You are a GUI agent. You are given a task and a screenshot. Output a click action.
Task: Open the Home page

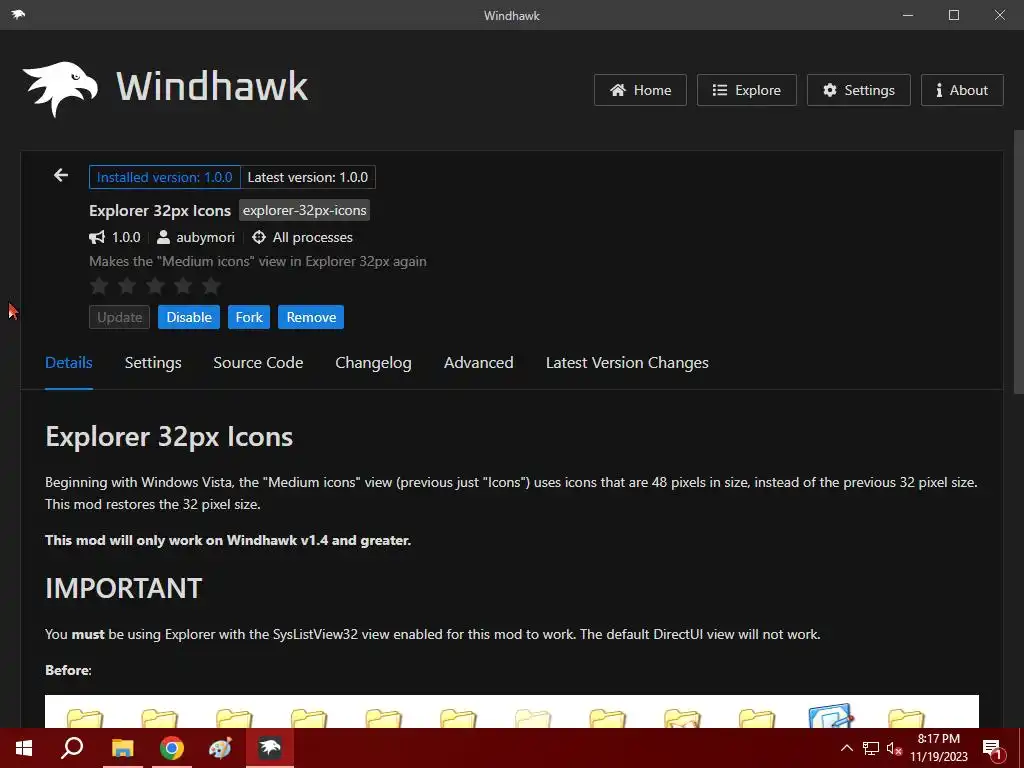pos(640,90)
